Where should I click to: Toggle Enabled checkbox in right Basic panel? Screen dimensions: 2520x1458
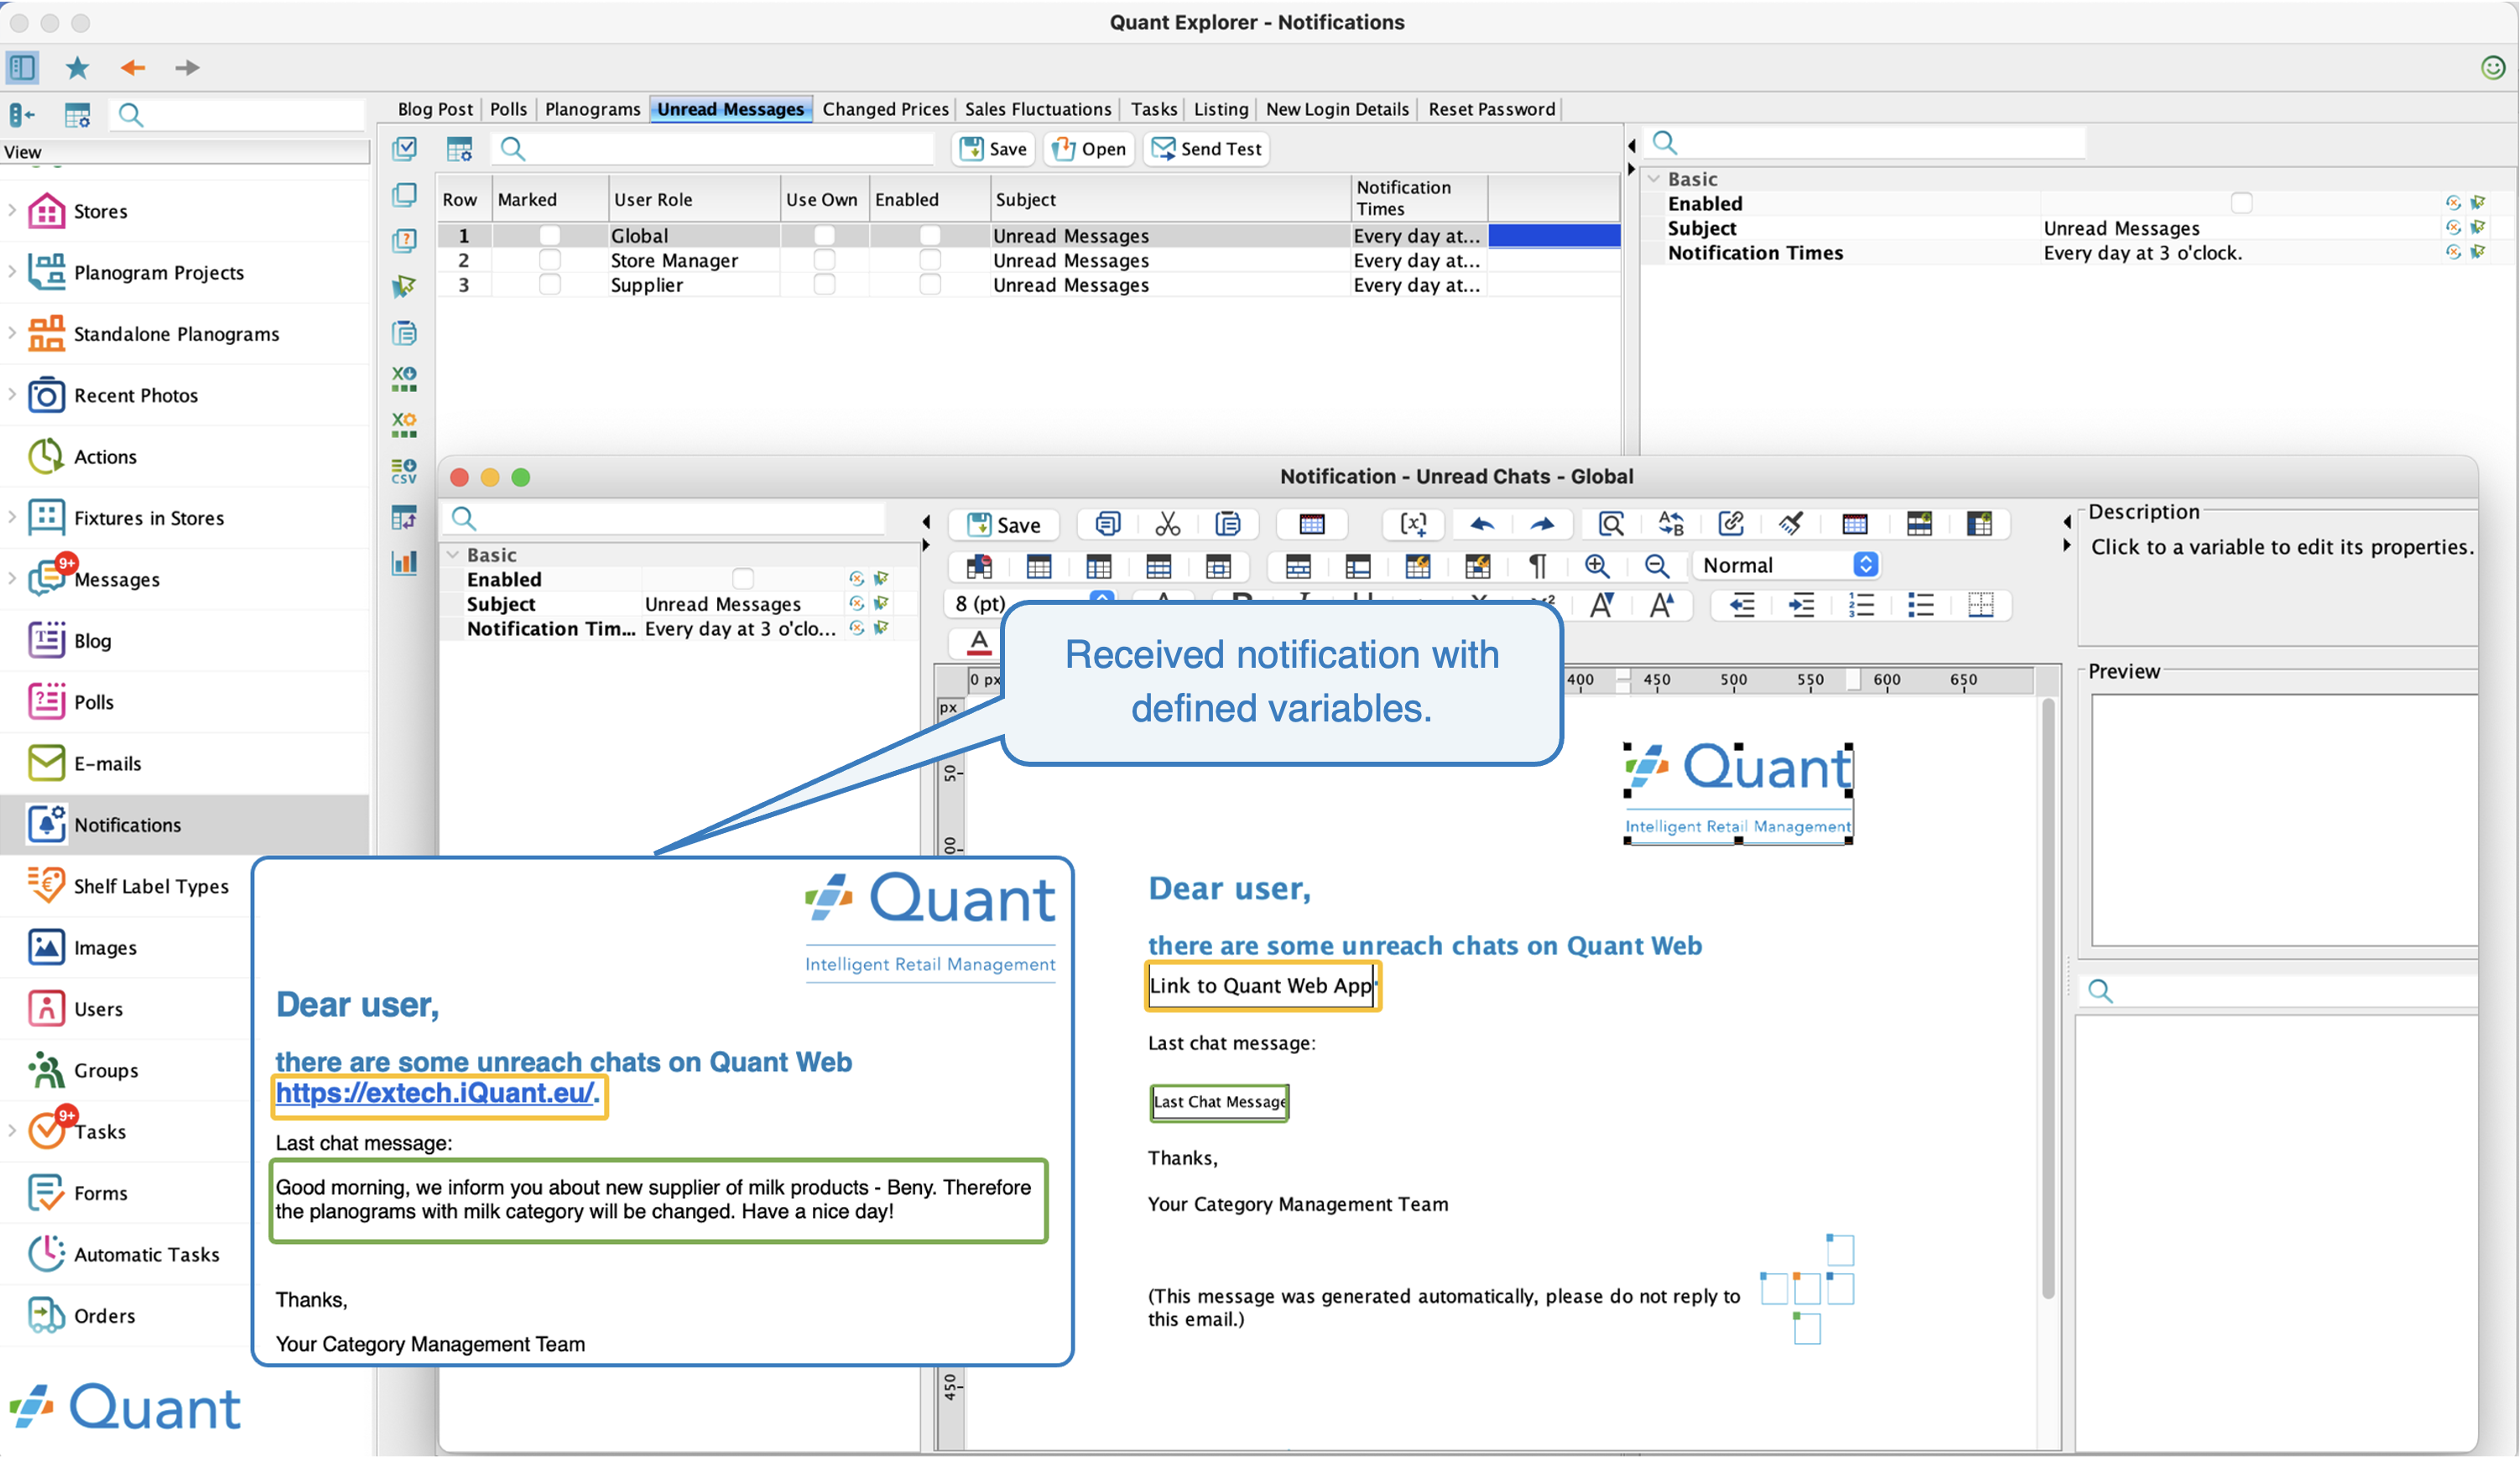(x=2242, y=203)
